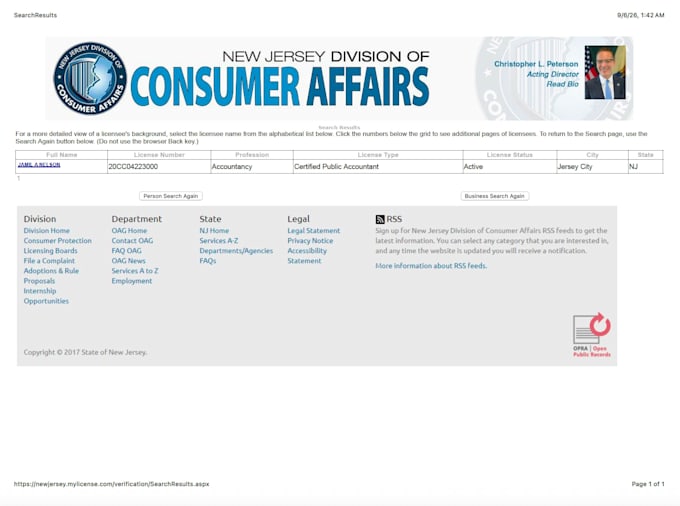
Task: Click the page URL in the footer
Action: (111, 484)
